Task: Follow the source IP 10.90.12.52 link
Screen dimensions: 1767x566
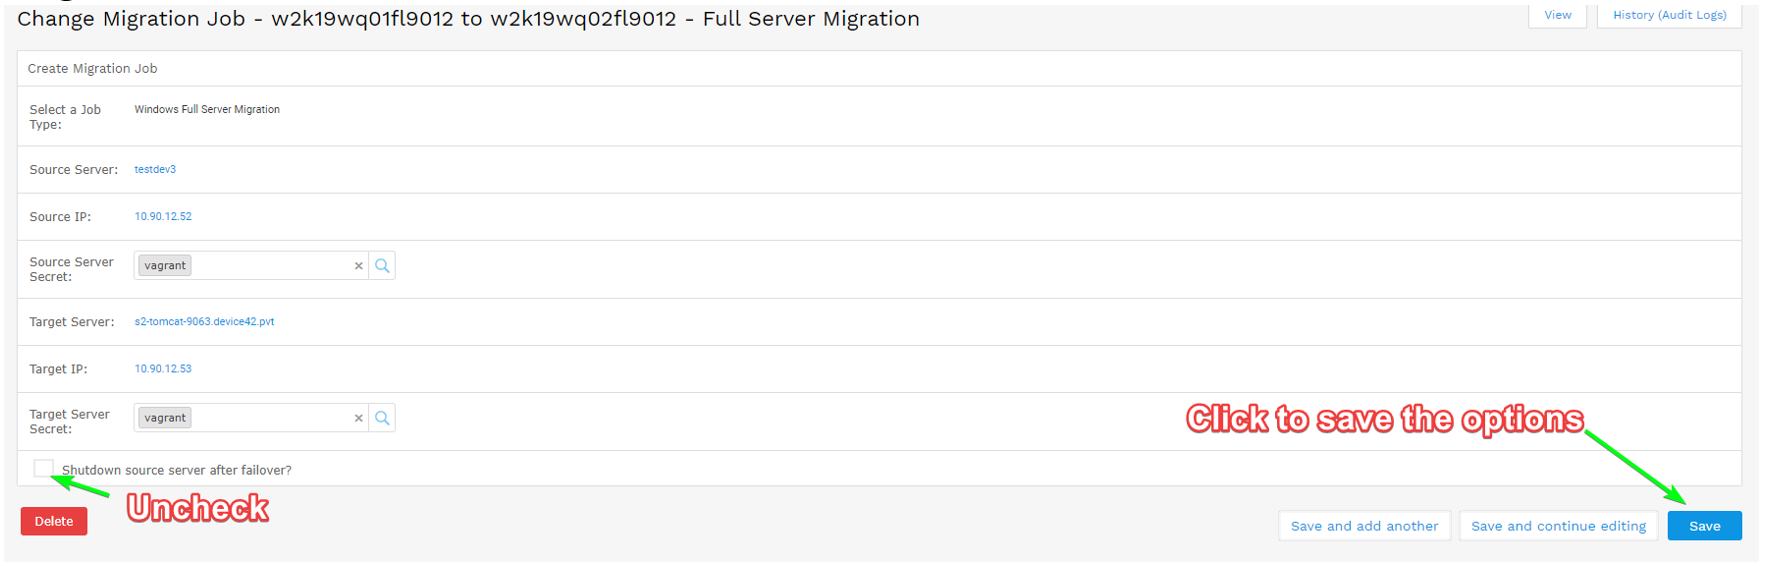Action: coord(163,216)
